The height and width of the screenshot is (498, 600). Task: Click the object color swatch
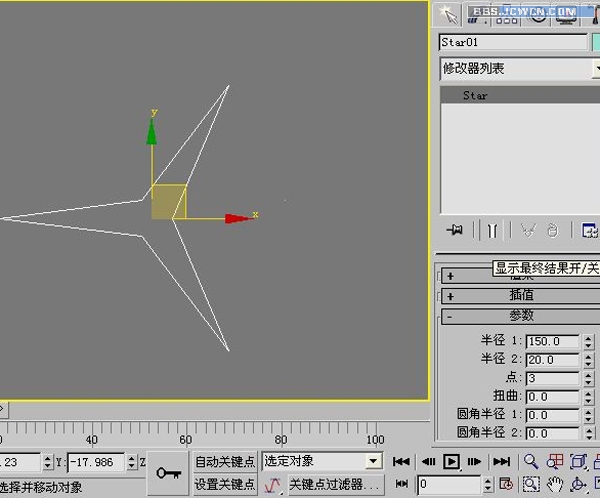pos(597,42)
